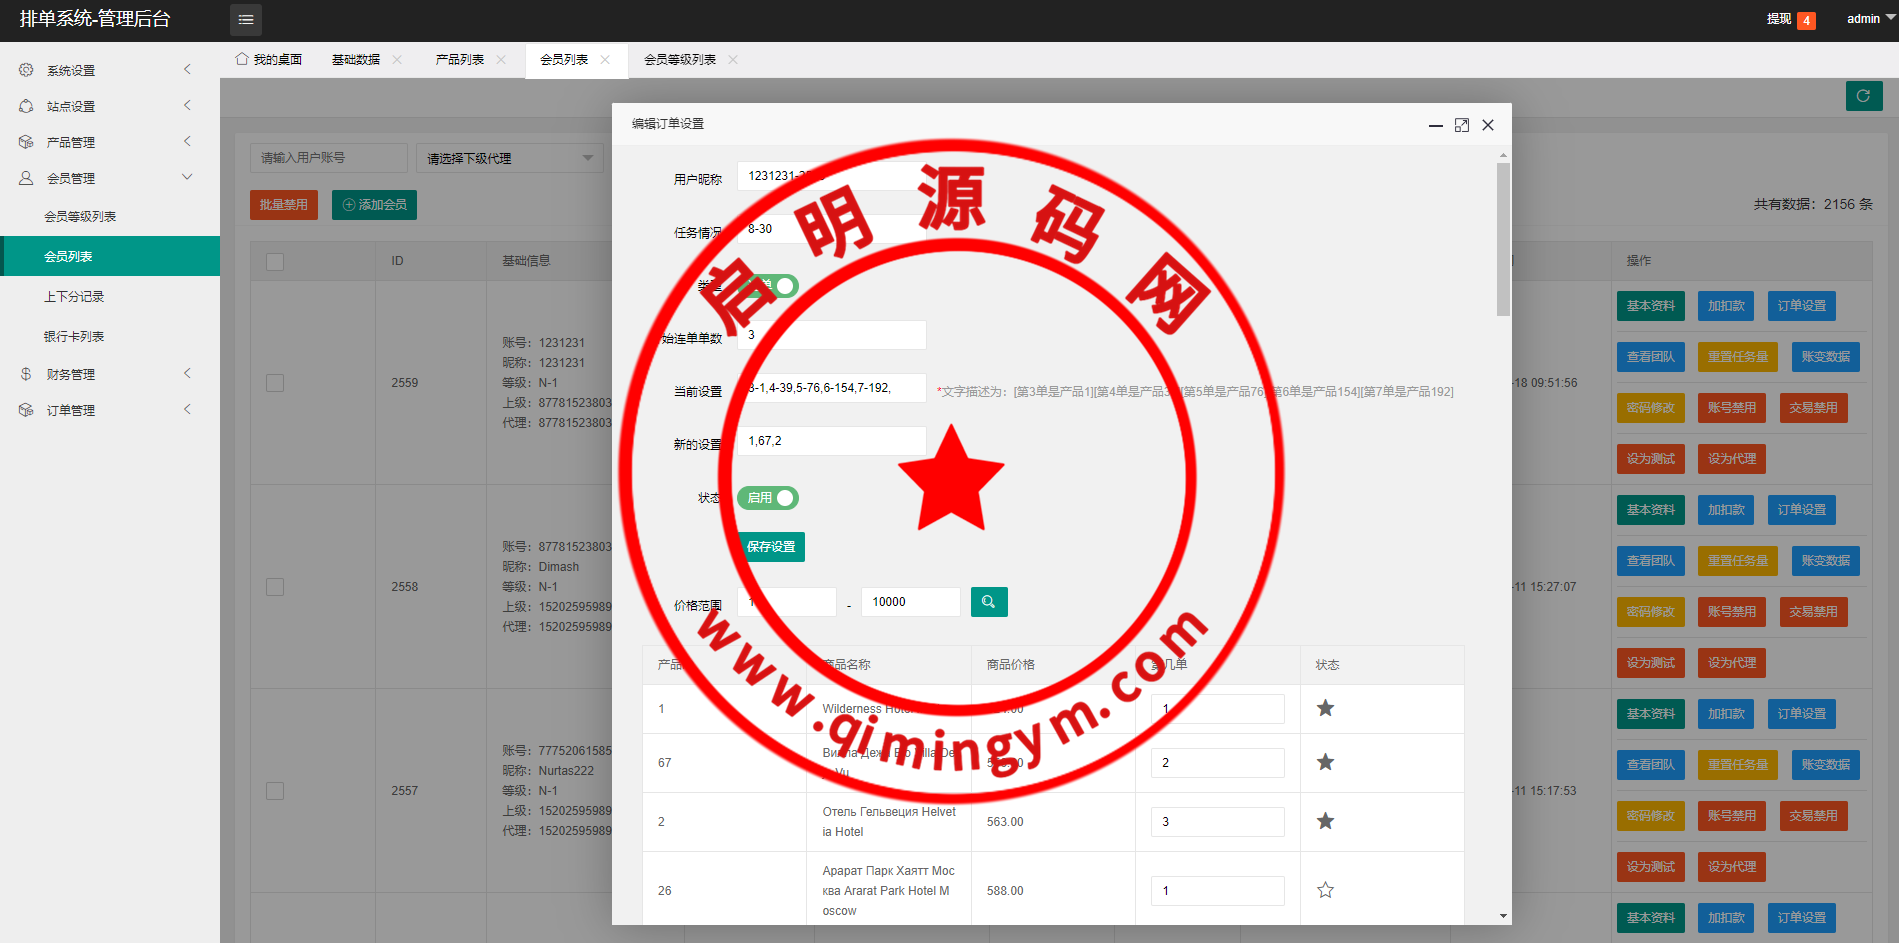1899x943 pixels.
Task: Open 银行卡列表 in the sidebar
Action: click(74, 337)
